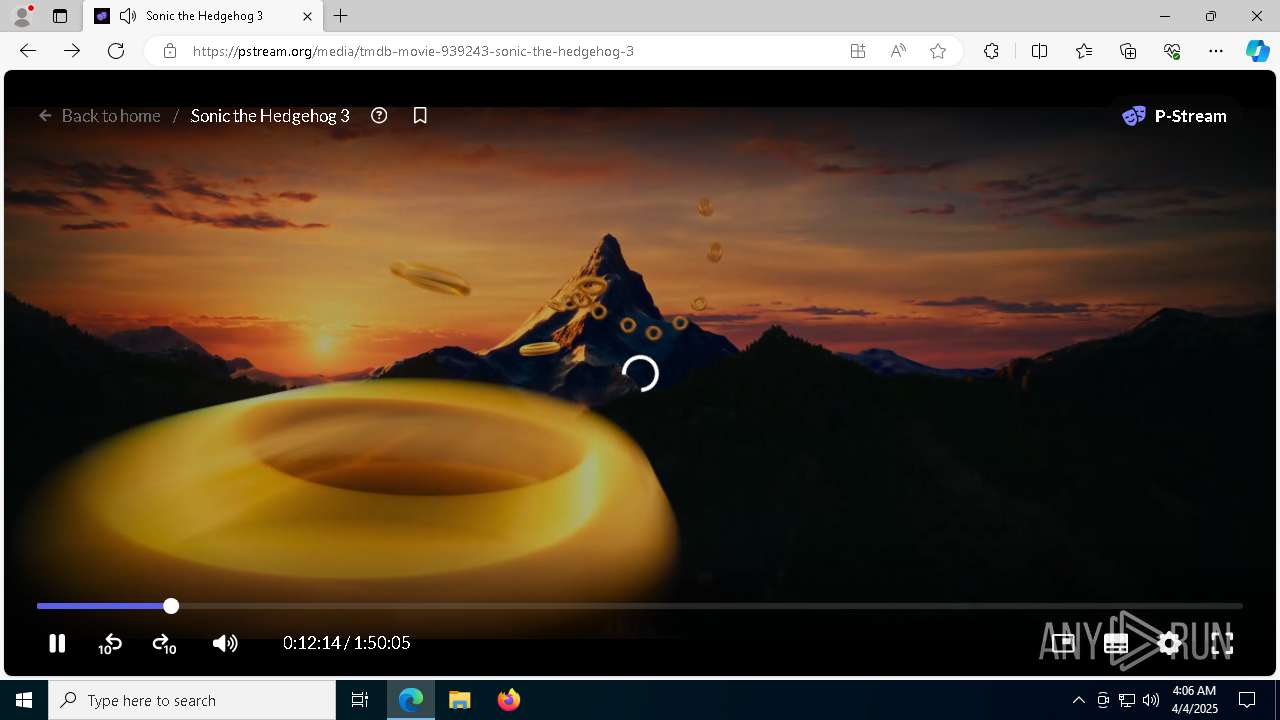
Task: Click the Sonic the Hedgehog 3 title
Action: [x=270, y=116]
